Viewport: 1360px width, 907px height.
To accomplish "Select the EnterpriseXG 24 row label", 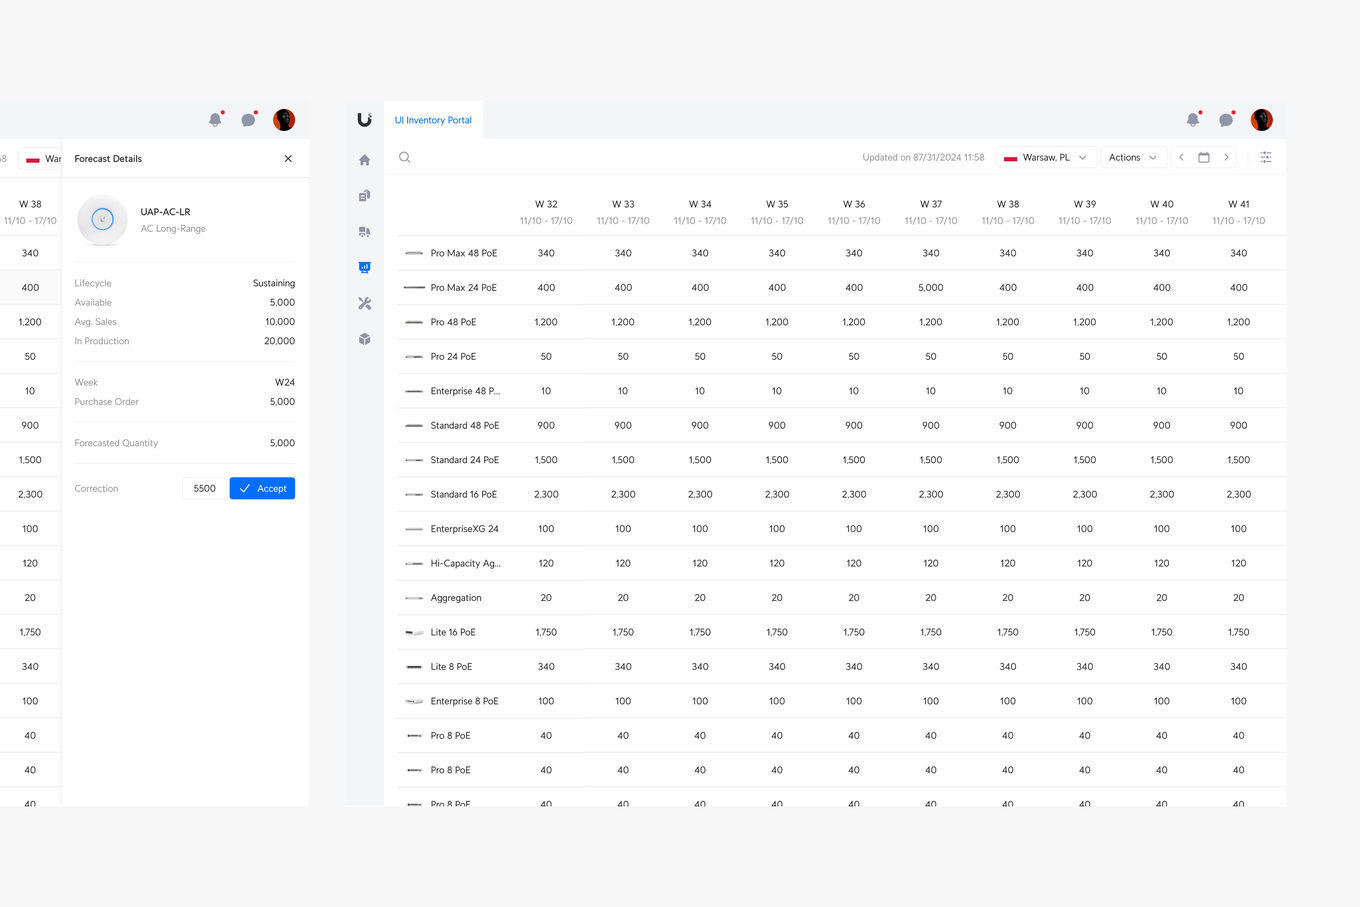I will point(465,529).
